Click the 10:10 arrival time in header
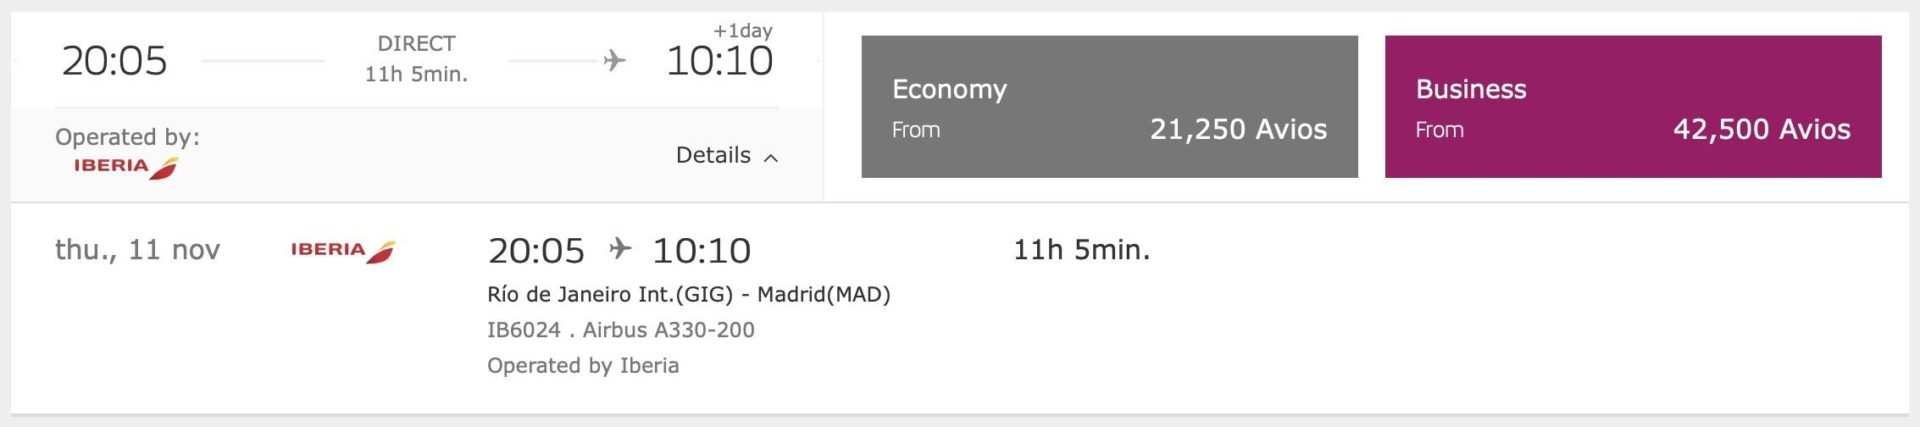 click(720, 61)
